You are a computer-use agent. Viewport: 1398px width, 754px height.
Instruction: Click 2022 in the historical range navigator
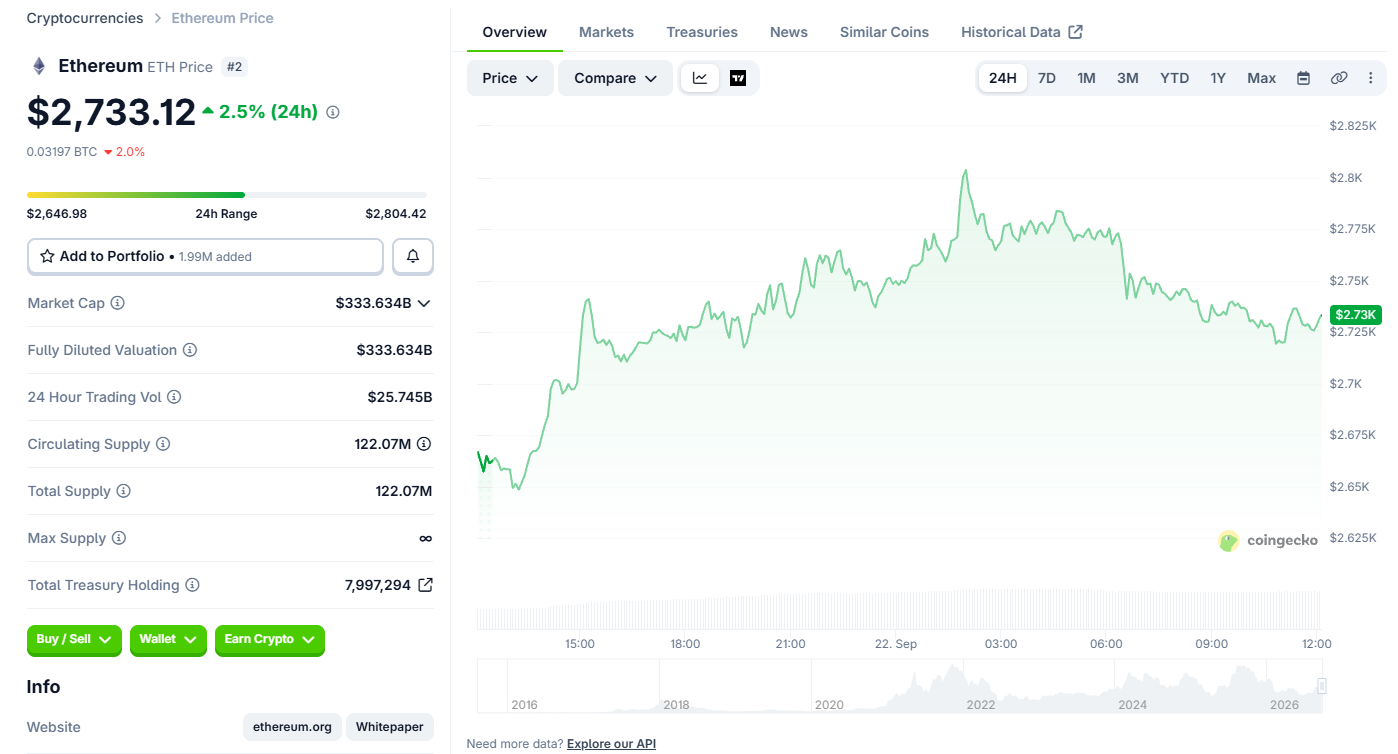click(x=981, y=705)
